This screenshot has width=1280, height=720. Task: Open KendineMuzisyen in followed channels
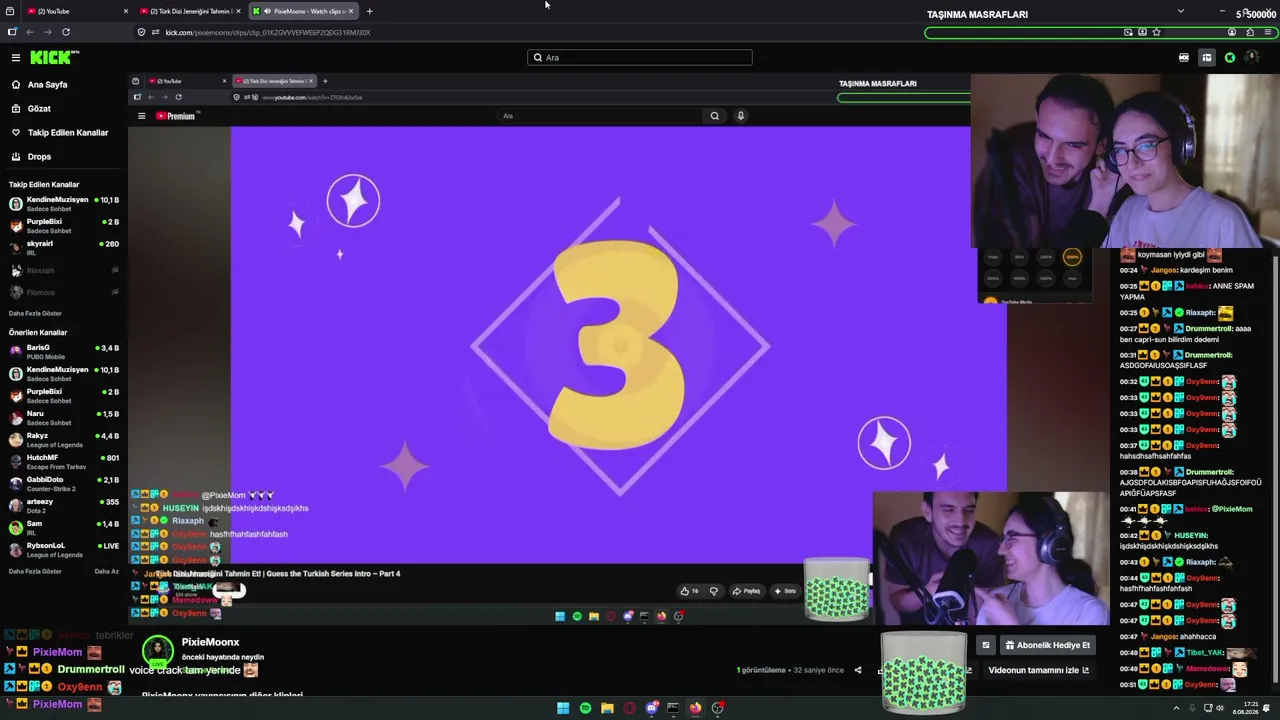click(64, 203)
